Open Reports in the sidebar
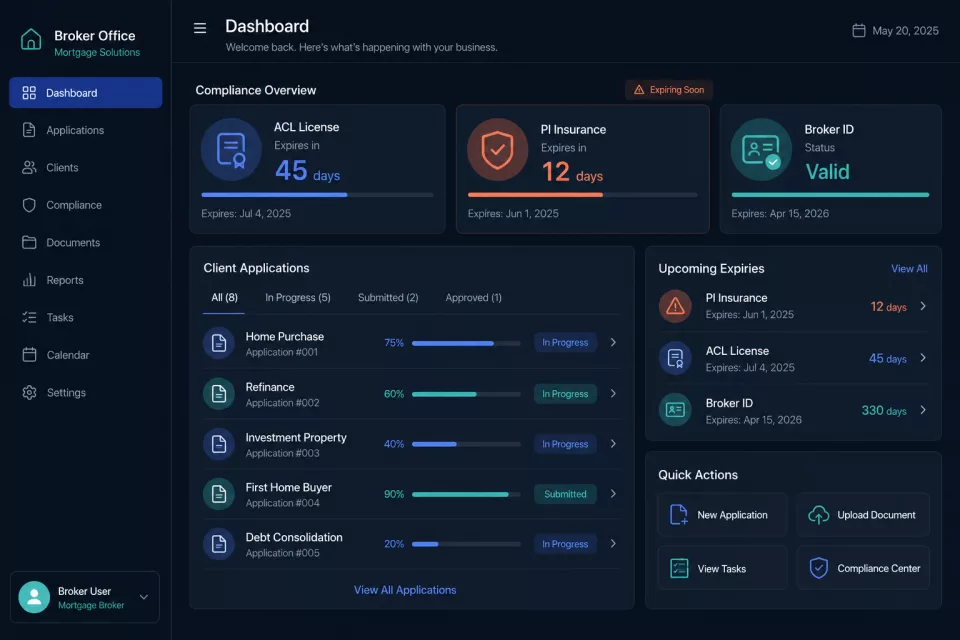 [86, 280]
